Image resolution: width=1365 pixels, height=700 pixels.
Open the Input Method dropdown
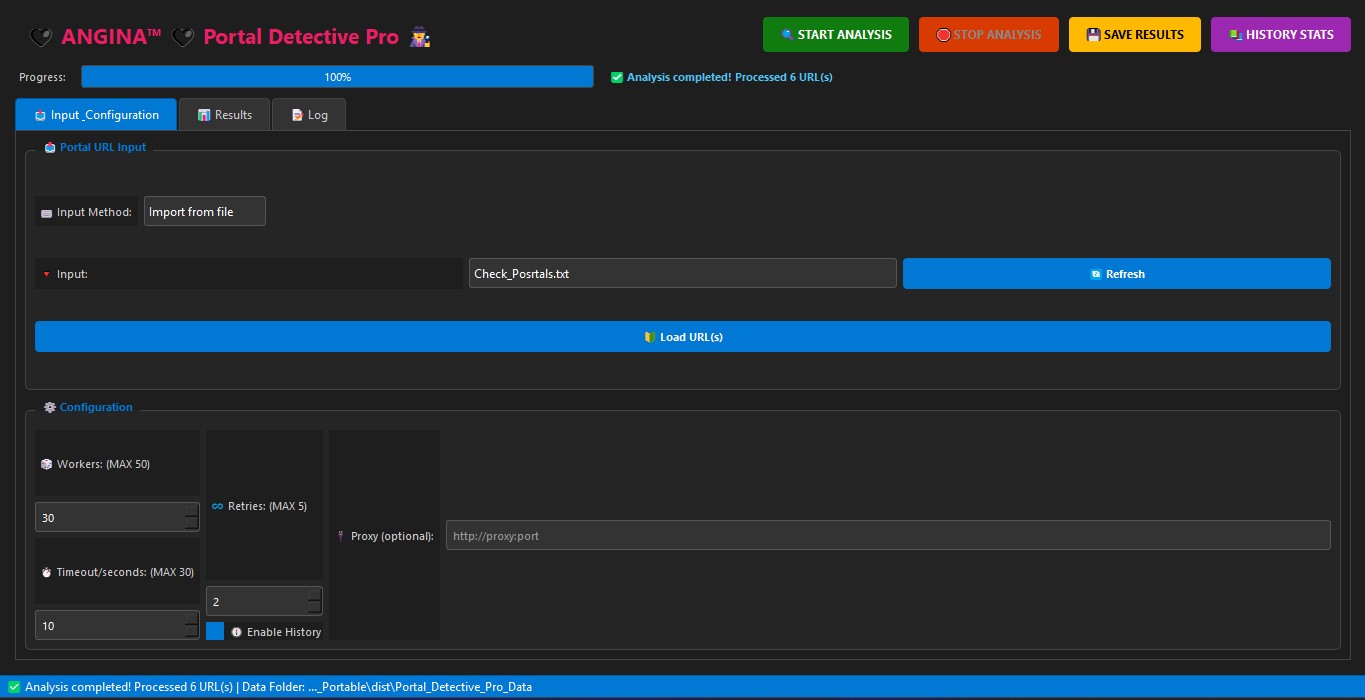pos(205,211)
